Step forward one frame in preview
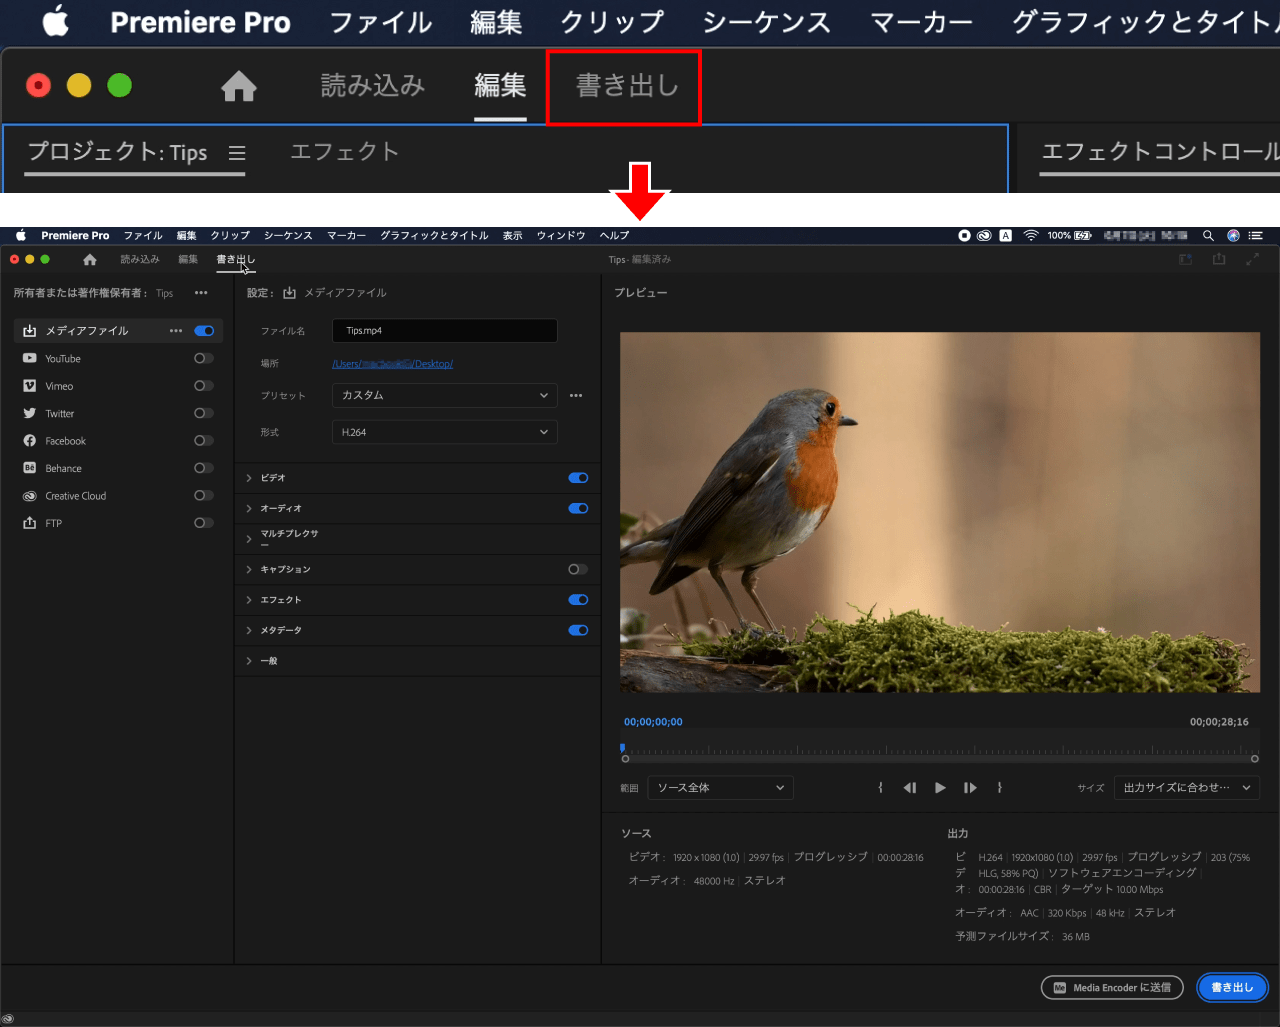 coord(970,788)
